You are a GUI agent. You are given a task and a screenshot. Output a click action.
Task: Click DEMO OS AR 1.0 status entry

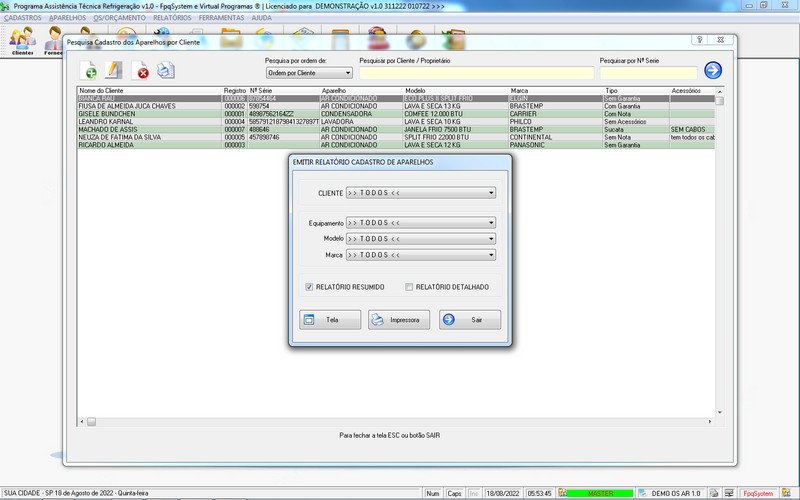676,493
